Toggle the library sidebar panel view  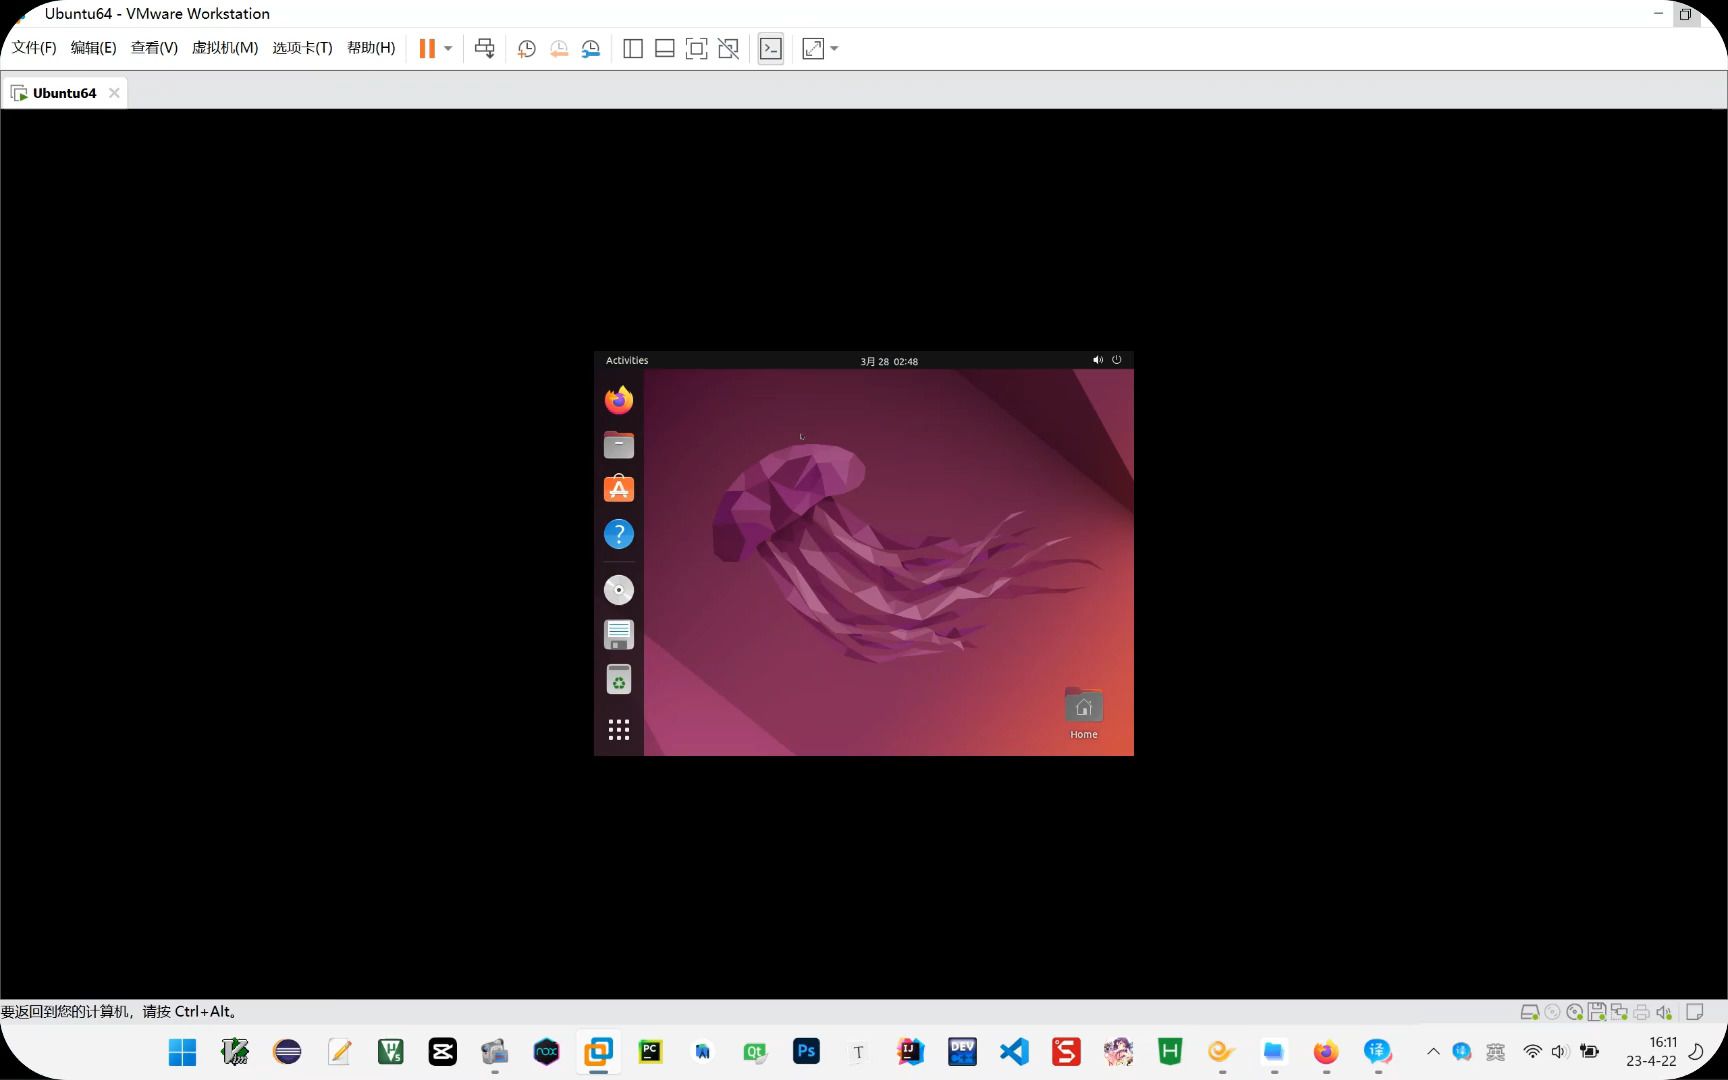633,48
